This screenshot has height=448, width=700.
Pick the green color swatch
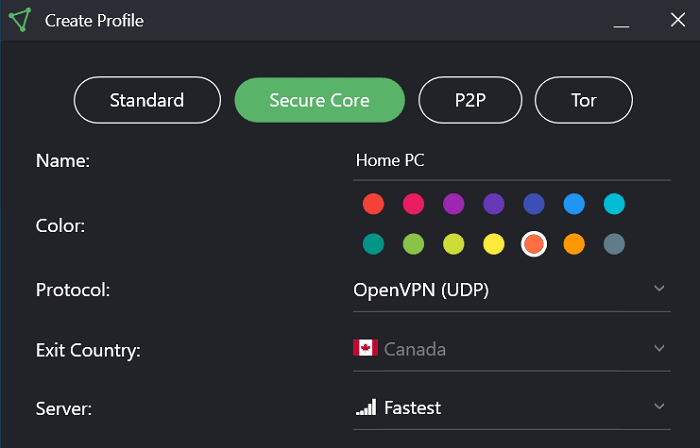pos(413,244)
